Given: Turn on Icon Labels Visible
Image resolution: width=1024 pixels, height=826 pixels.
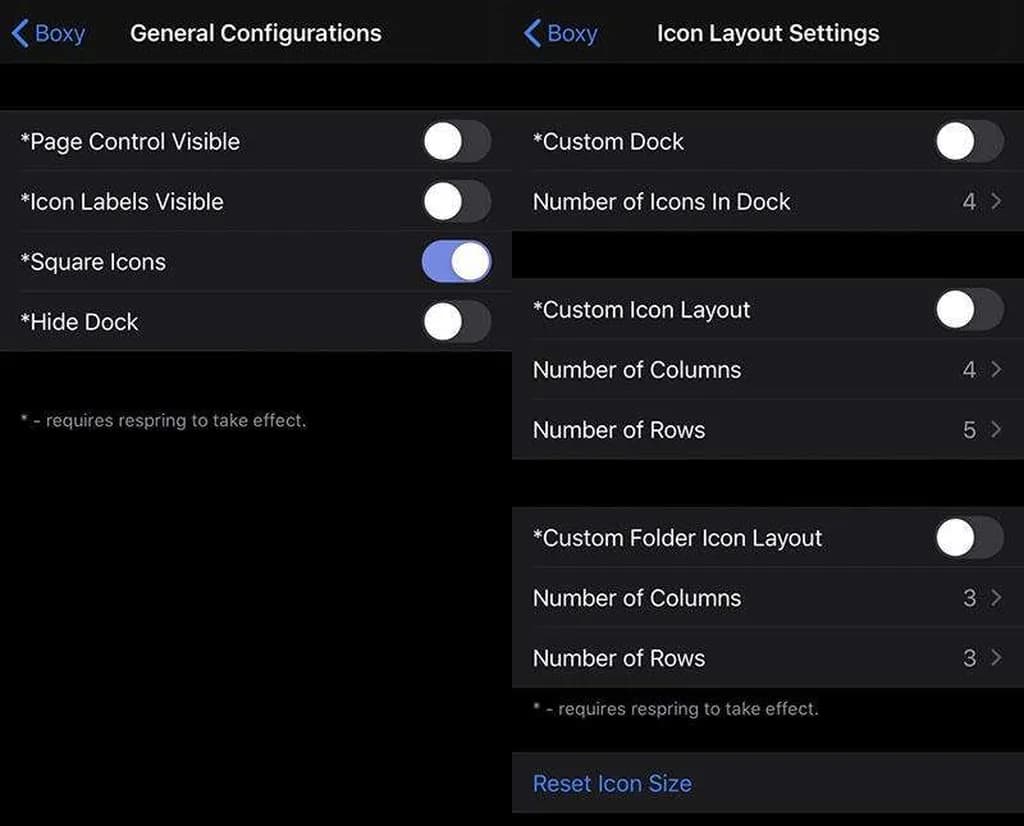Looking at the screenshot, I should pyautogui.click(x=456, y=202).
